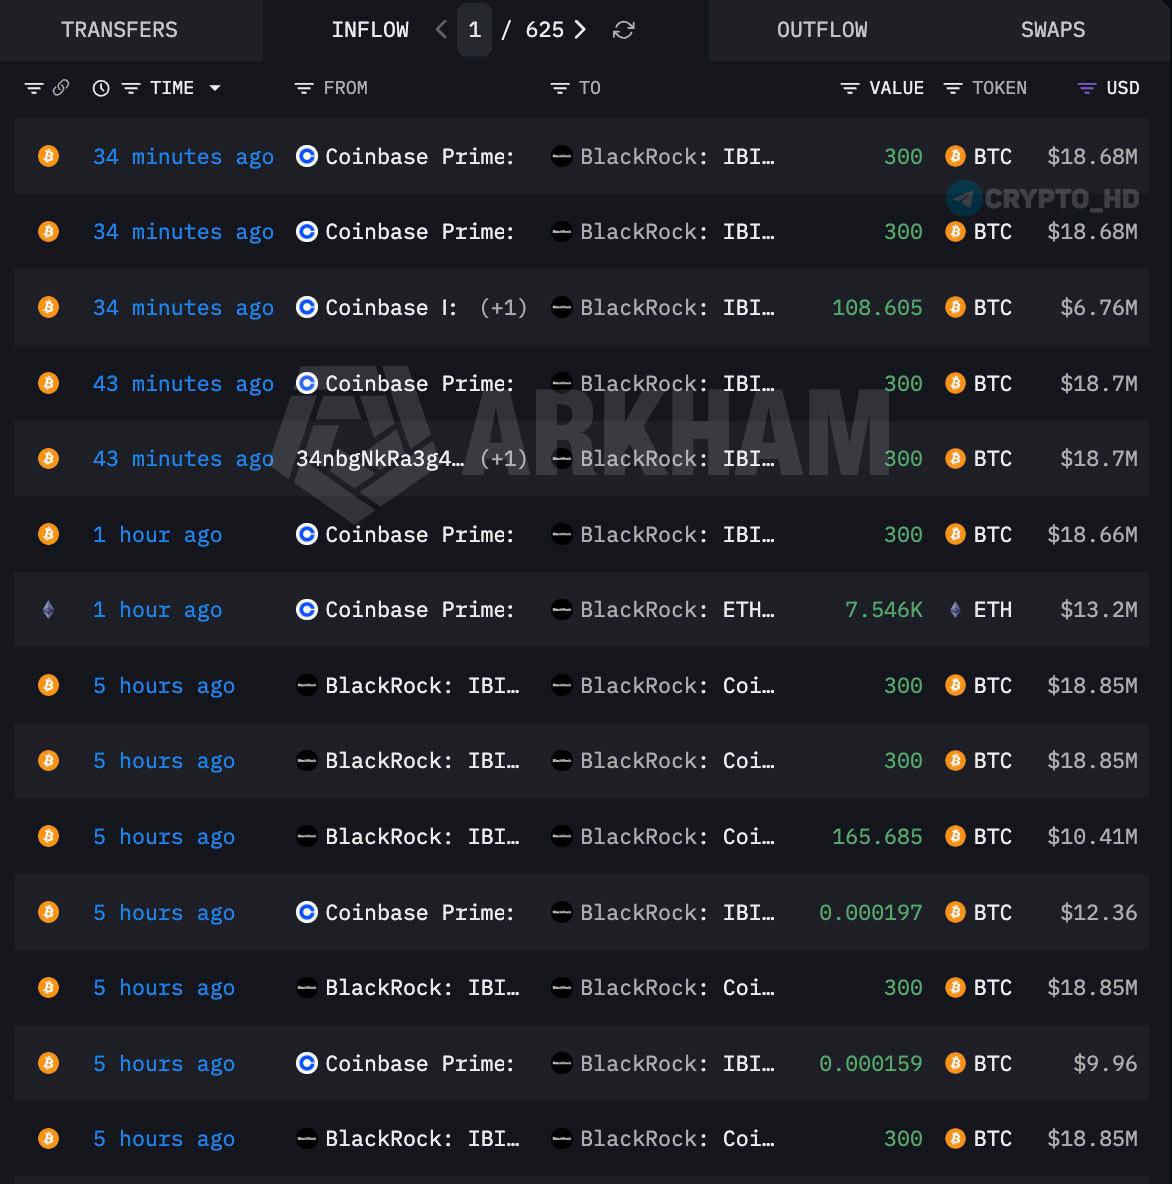Screen dimensions: 1172x1184
Task: Click the BTC chain icon in 165.685 row
Action: (x=48, y=836)
